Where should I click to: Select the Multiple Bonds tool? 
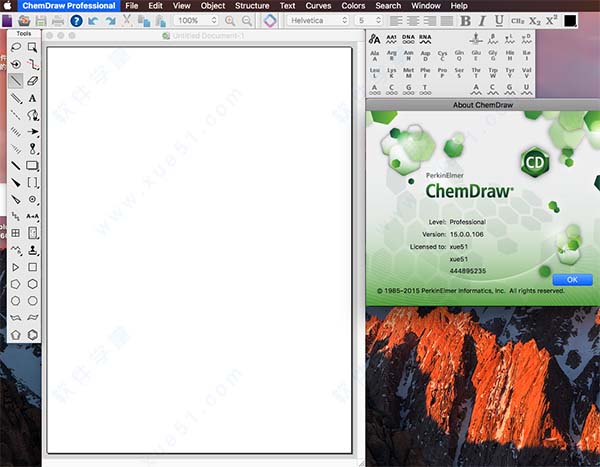coord(16,98)
